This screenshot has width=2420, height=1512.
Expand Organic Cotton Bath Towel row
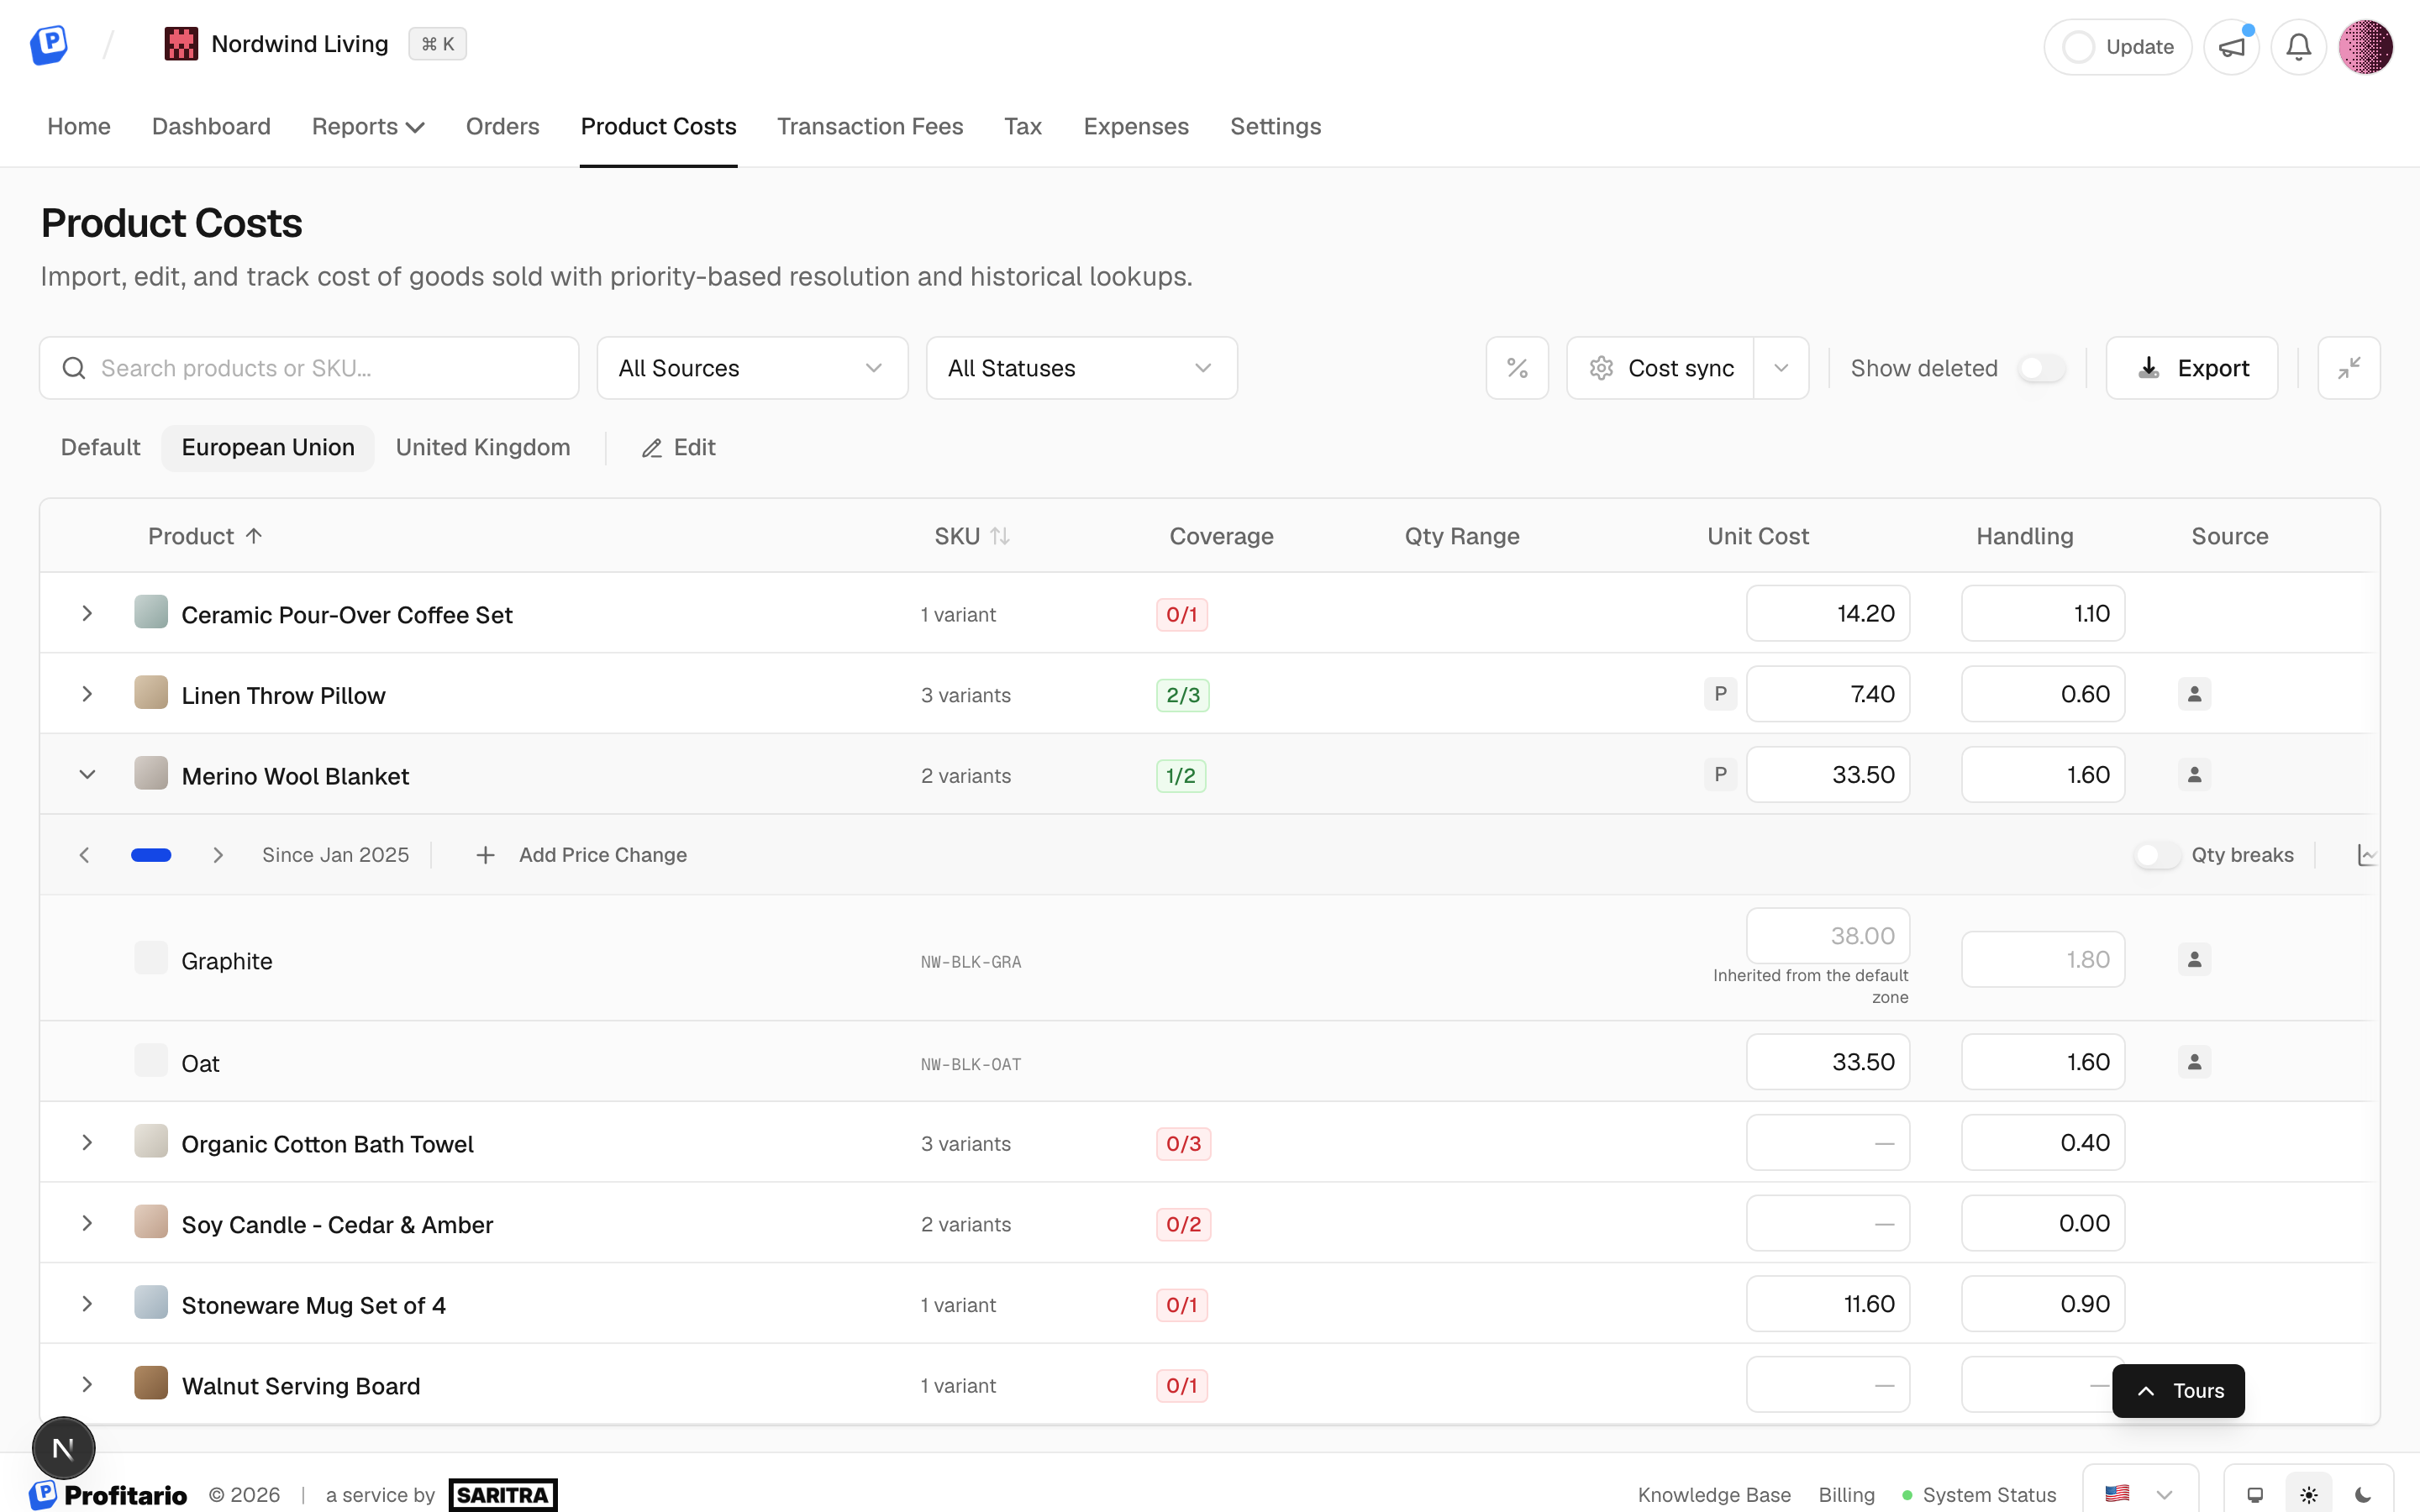click(87, 1142)
